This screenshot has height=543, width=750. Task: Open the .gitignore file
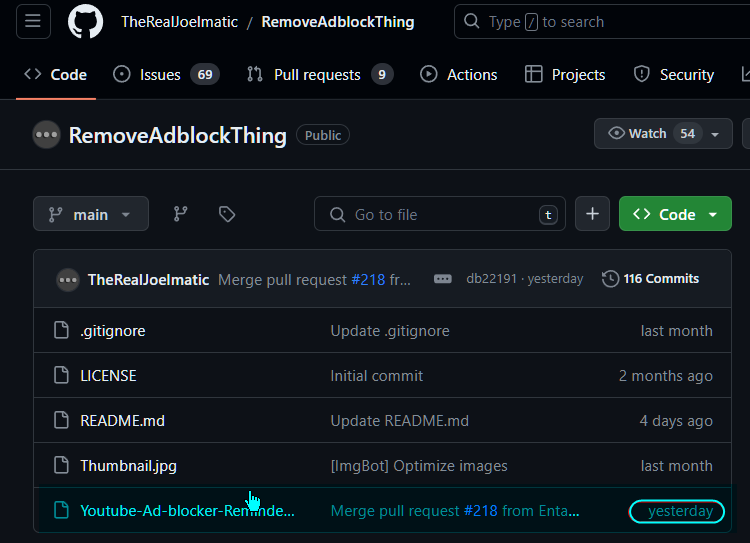click(113, 331)
